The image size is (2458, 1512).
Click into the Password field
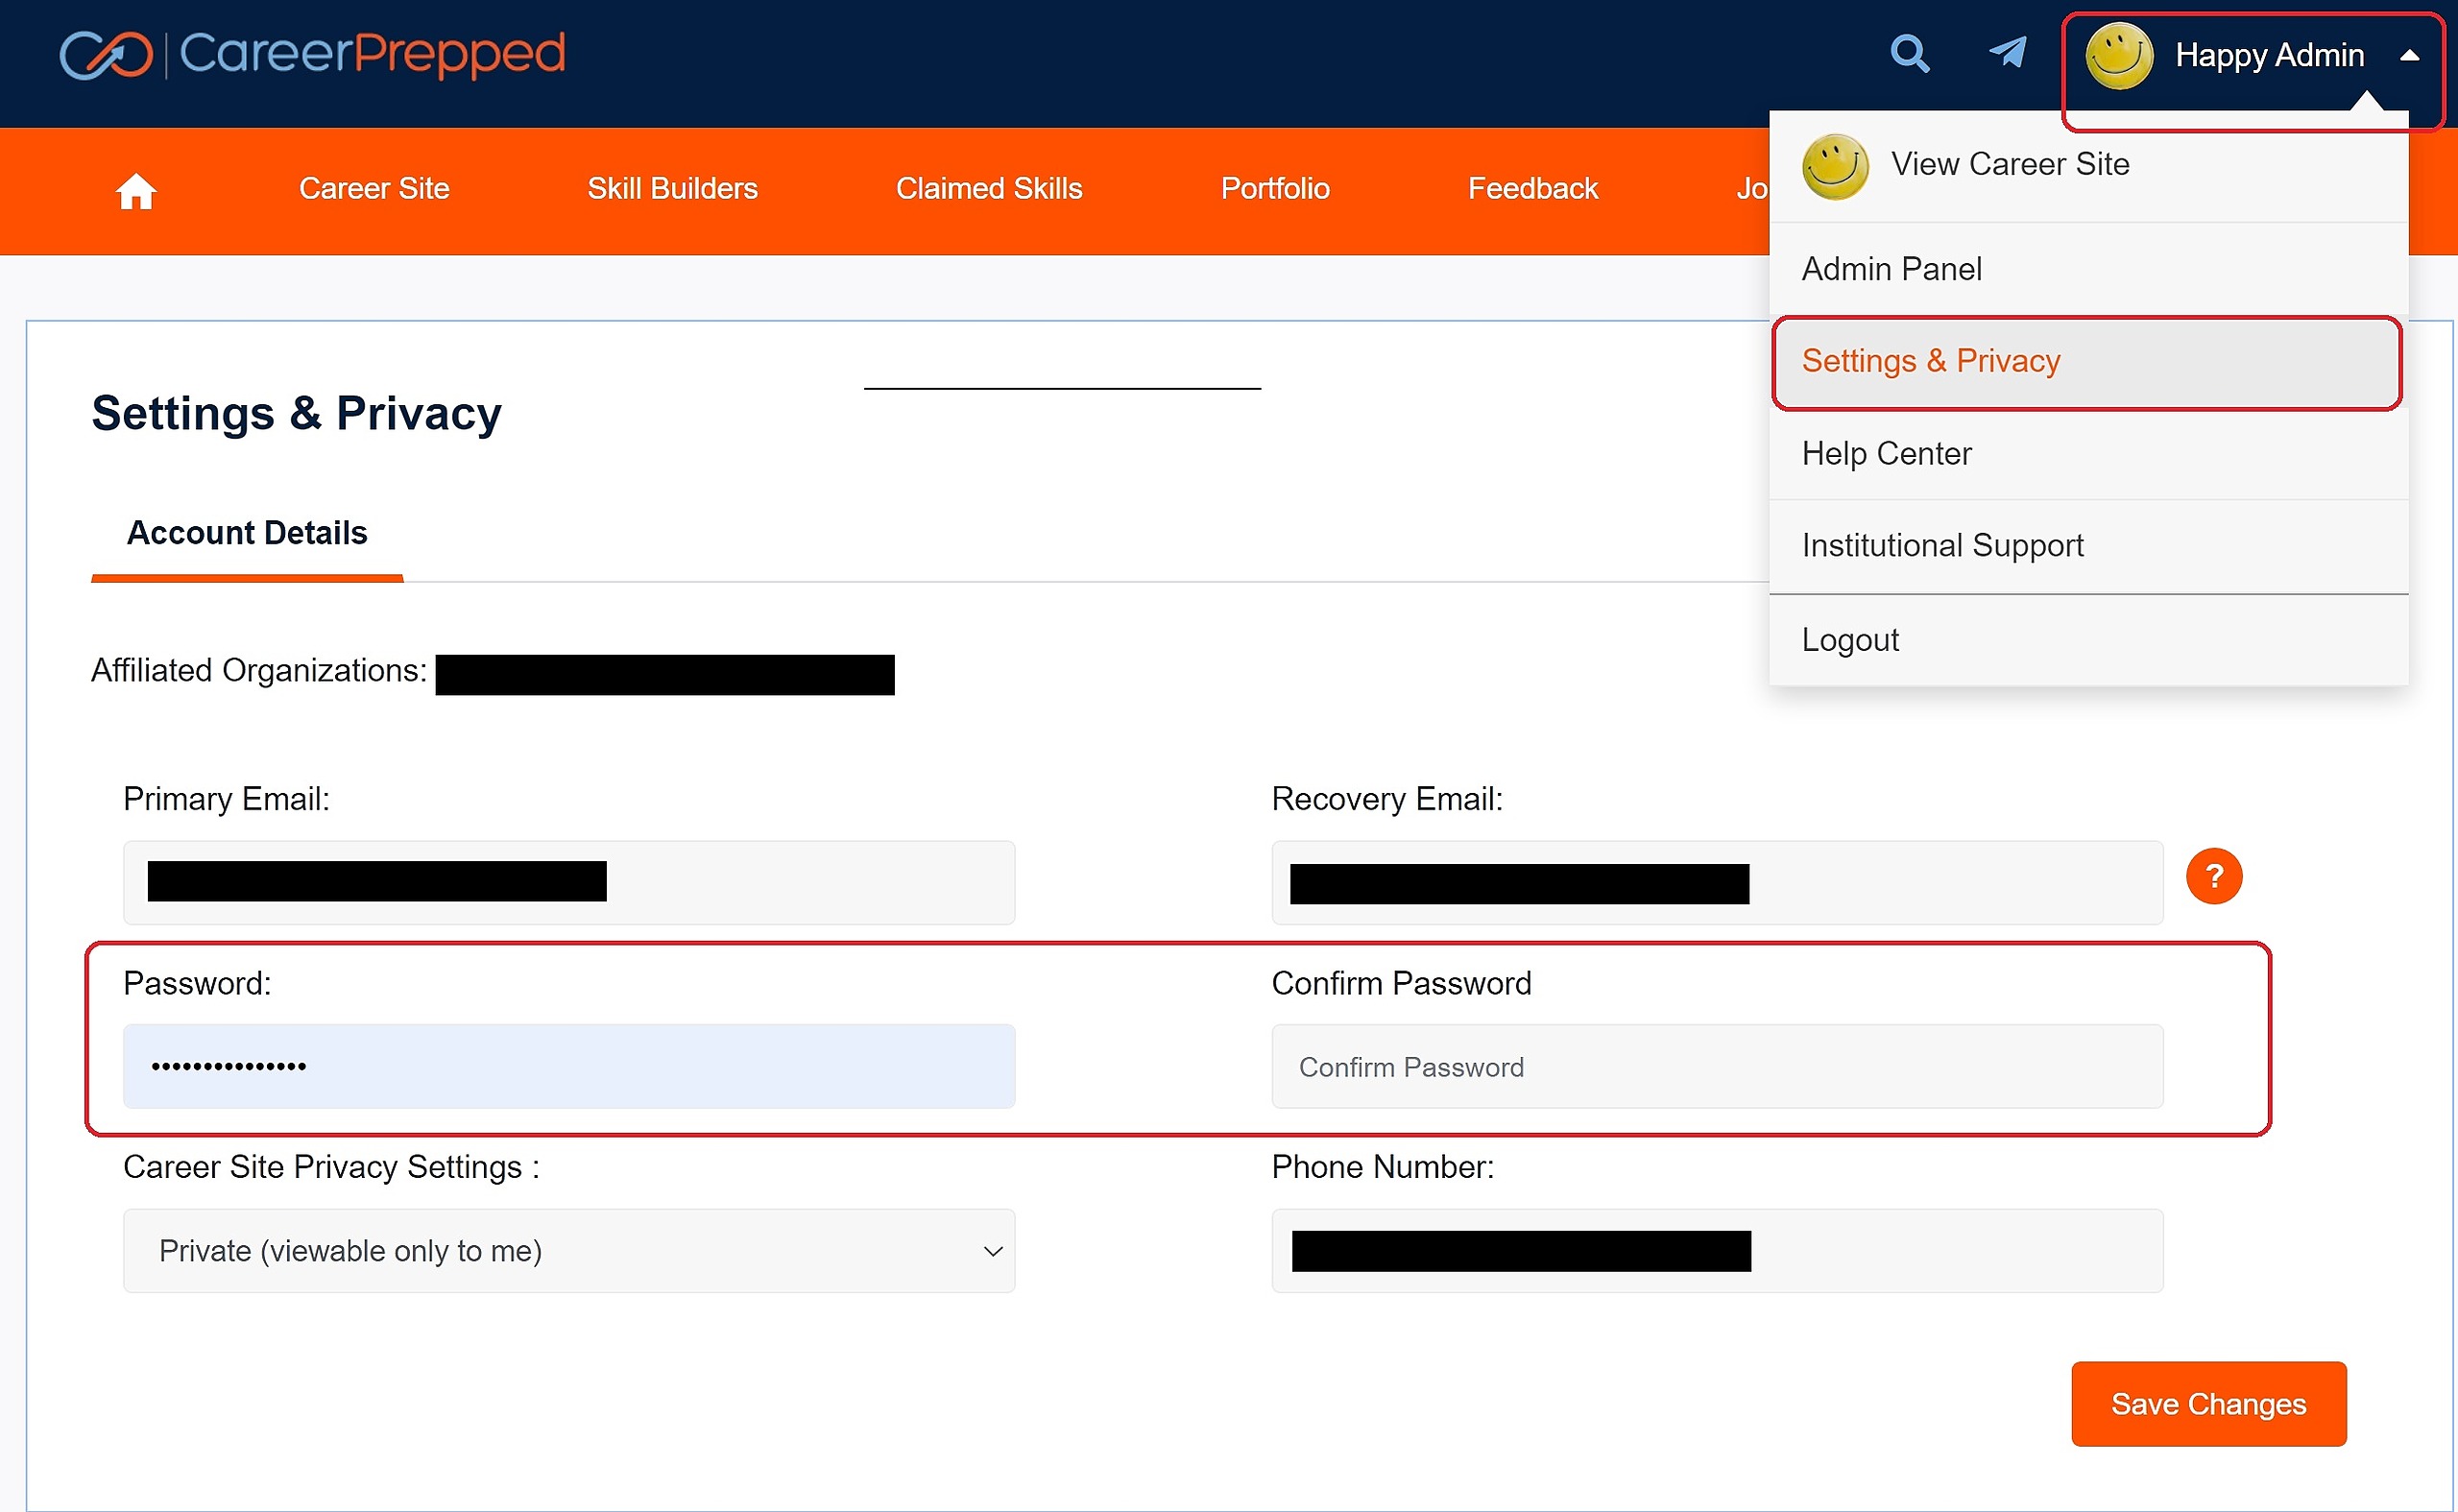(568, 1066)
